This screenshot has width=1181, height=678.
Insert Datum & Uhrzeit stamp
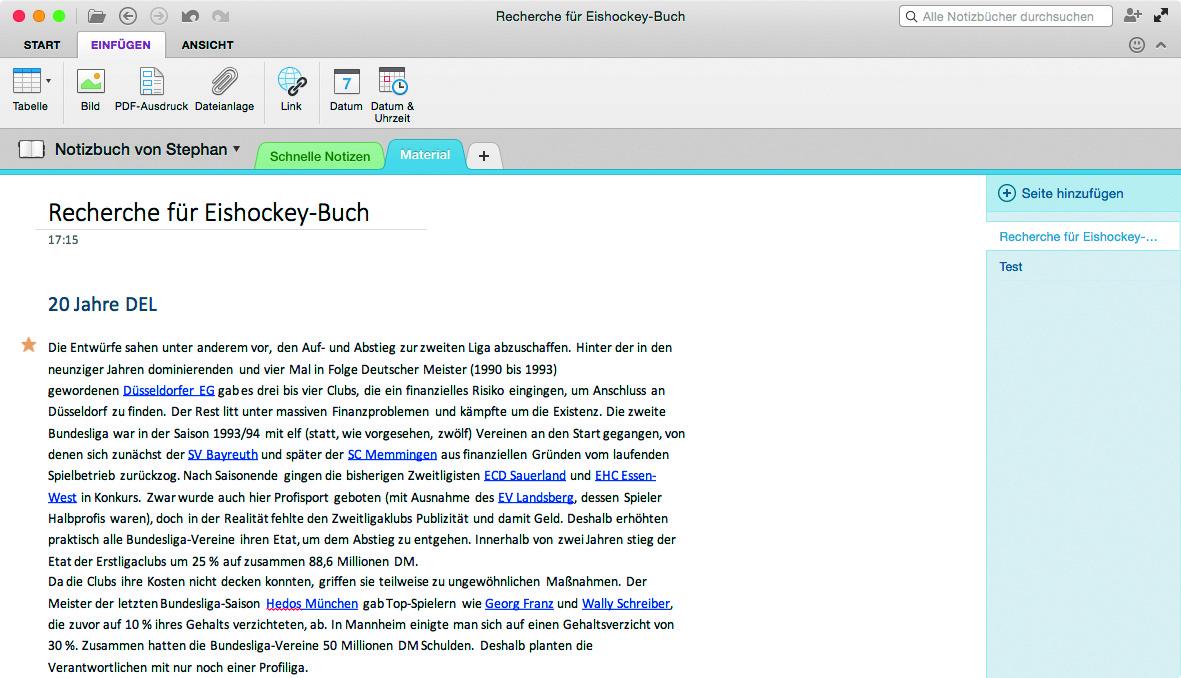392,95
